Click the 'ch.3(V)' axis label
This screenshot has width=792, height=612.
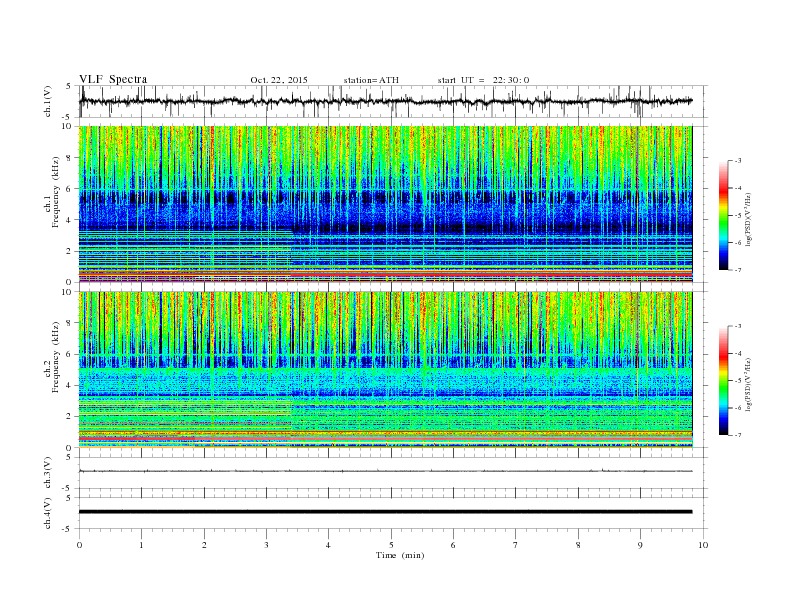48,473
